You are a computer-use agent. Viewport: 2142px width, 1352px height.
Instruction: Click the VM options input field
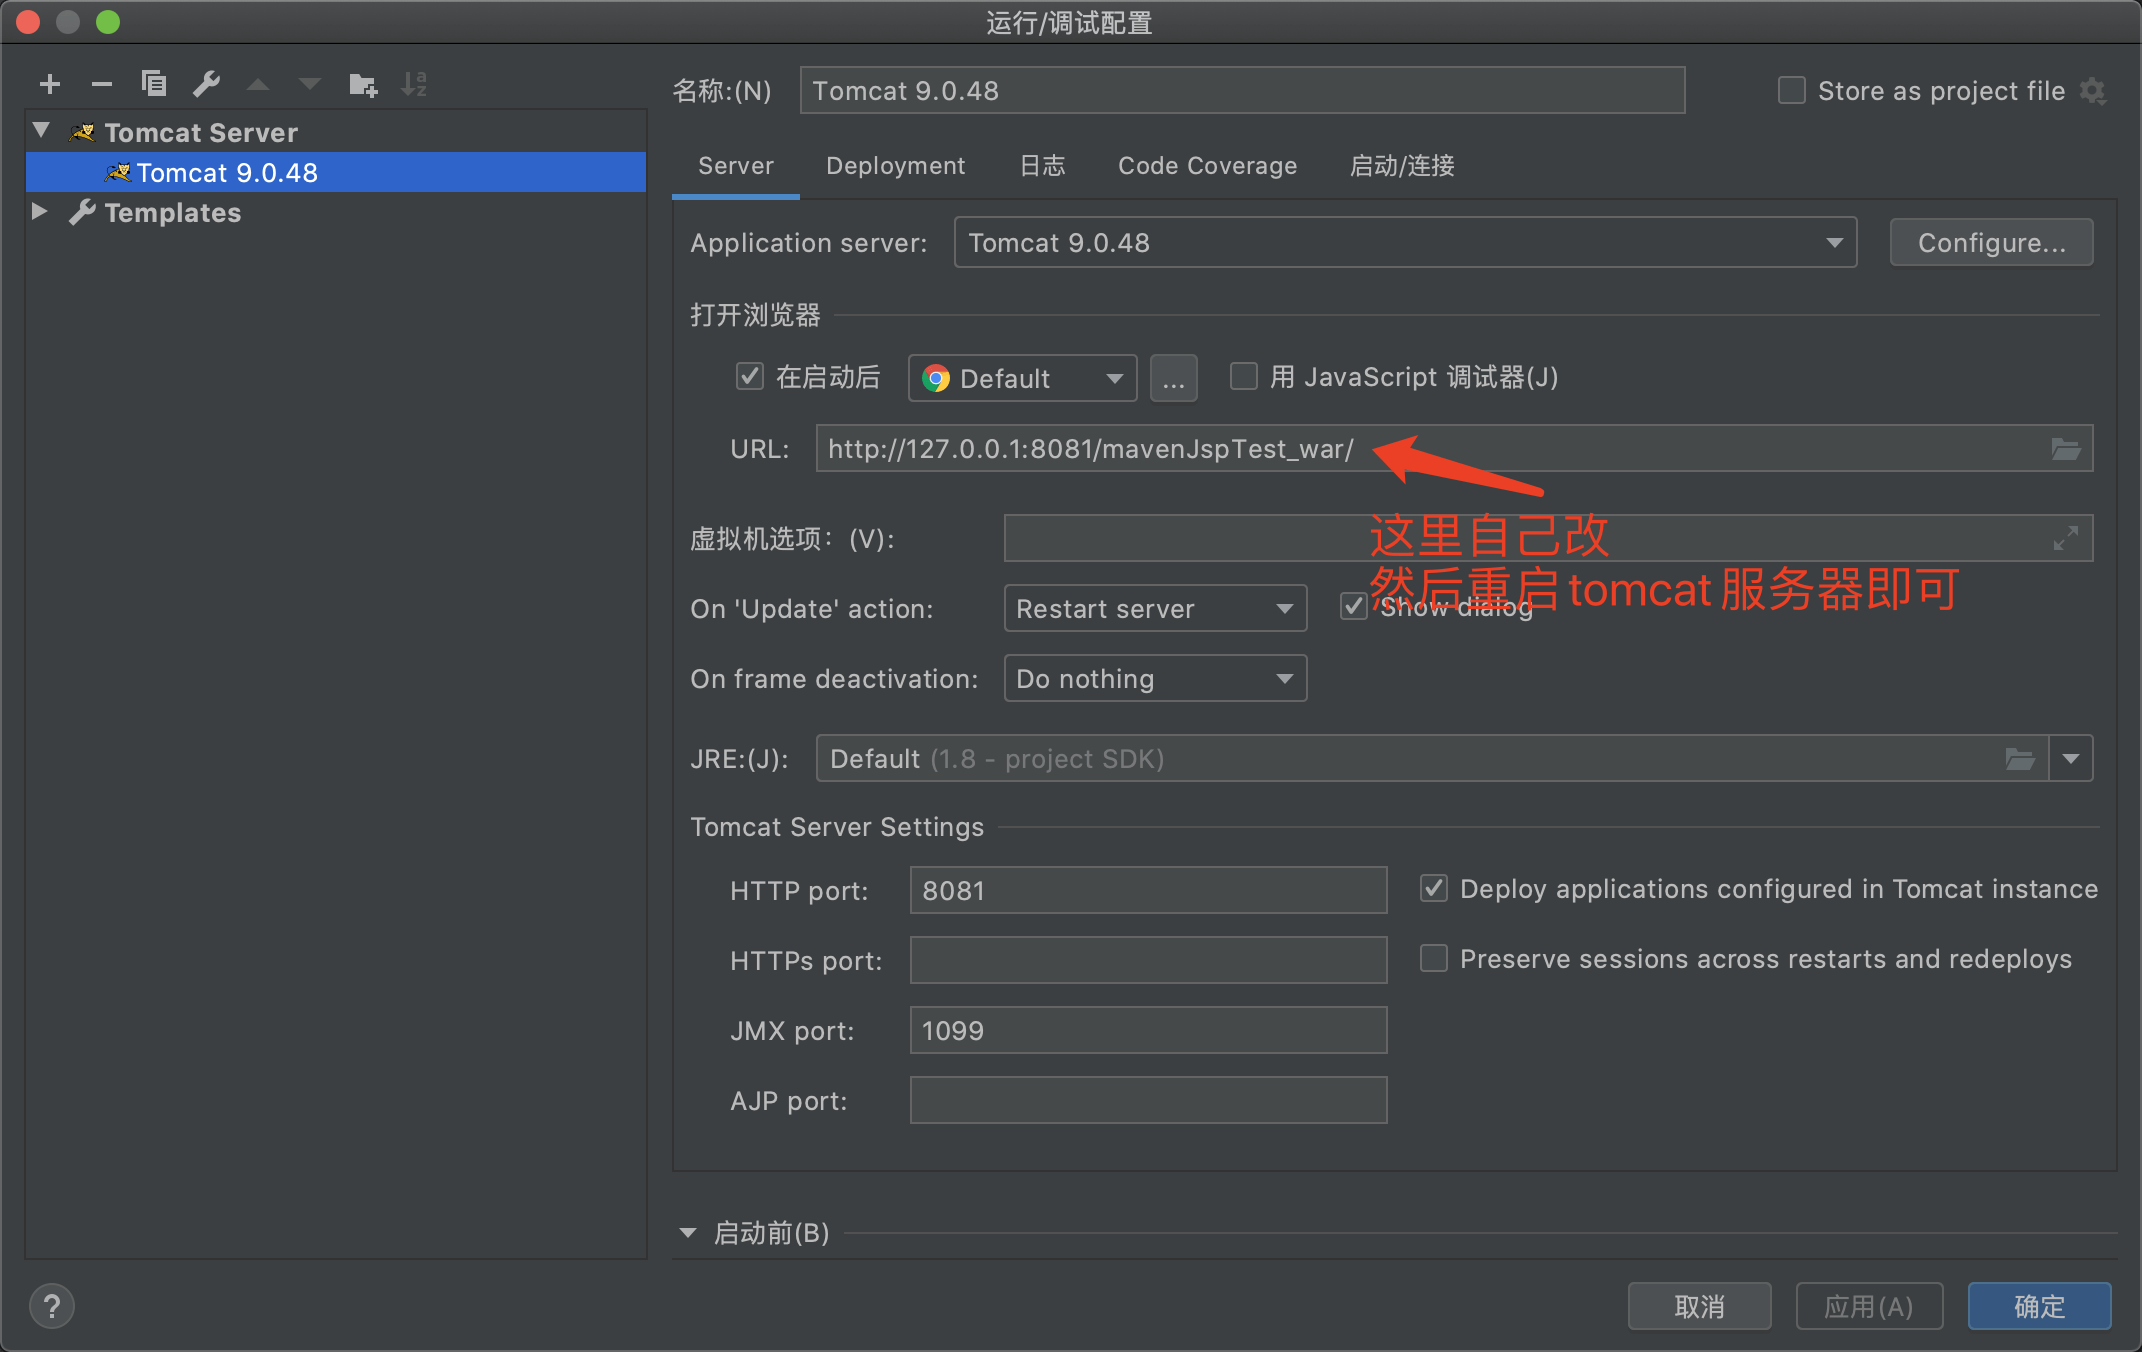1548,539
